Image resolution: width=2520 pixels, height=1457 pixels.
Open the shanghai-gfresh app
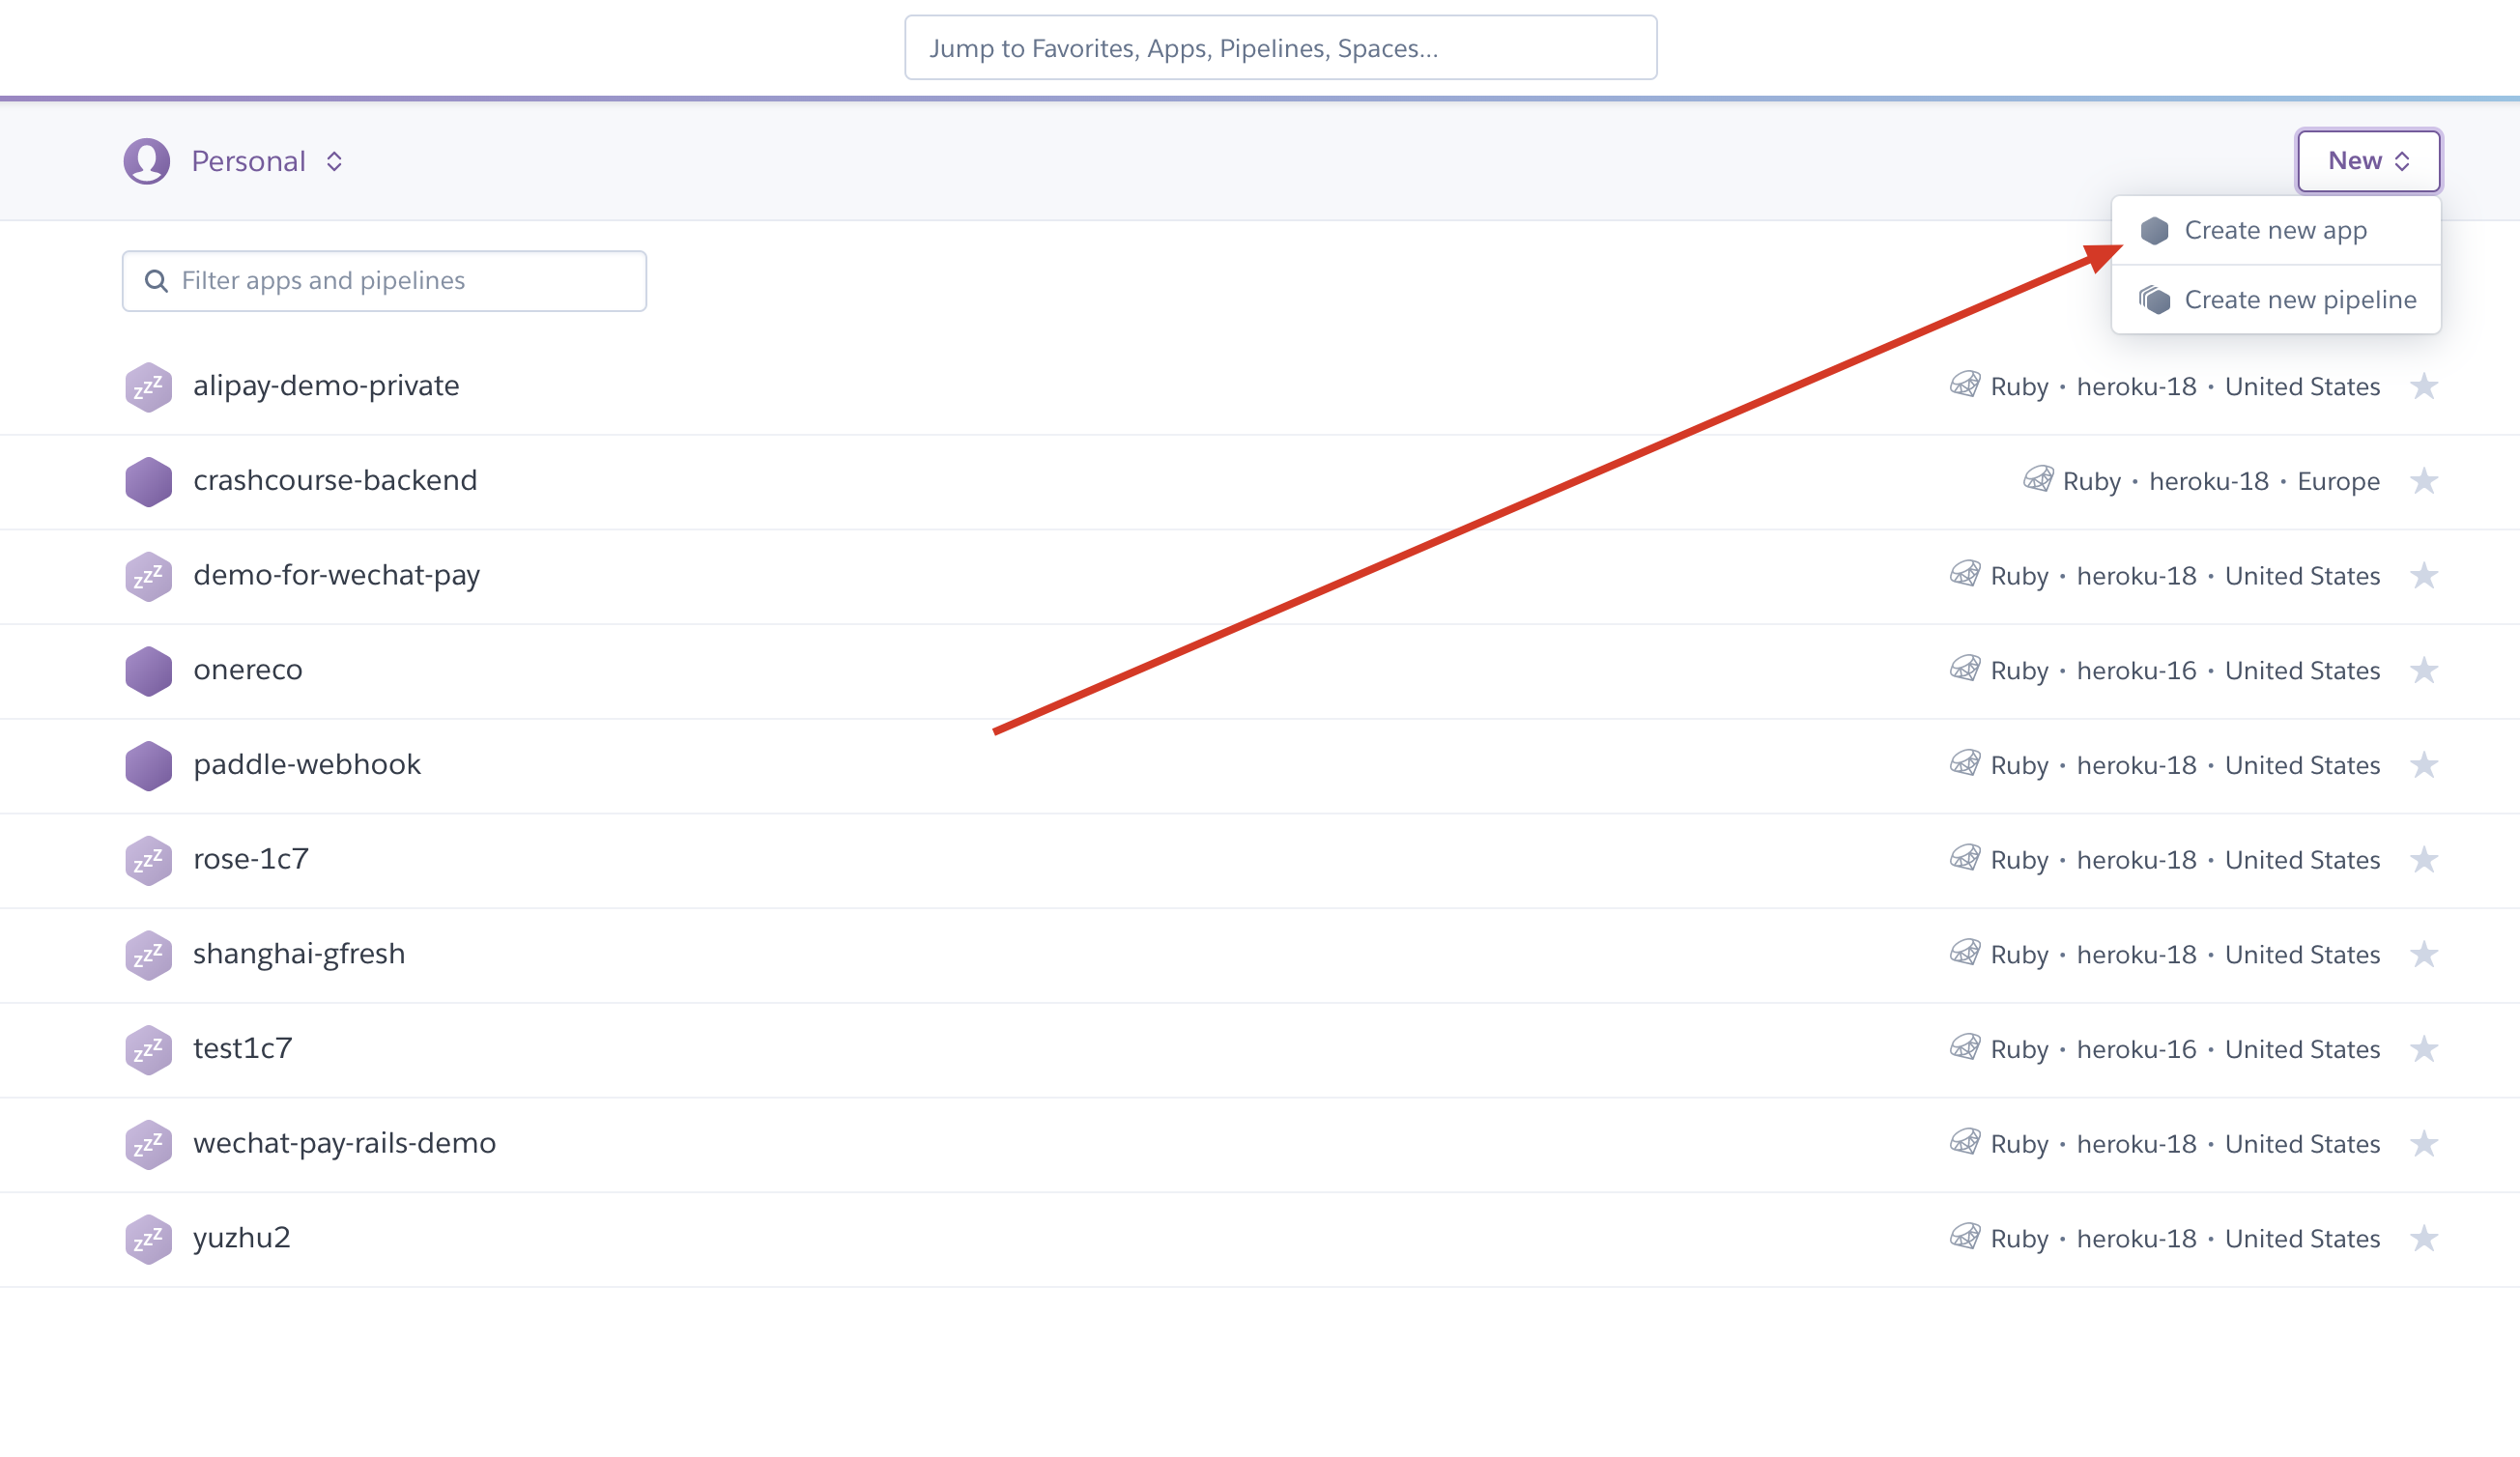pos(299,954)
